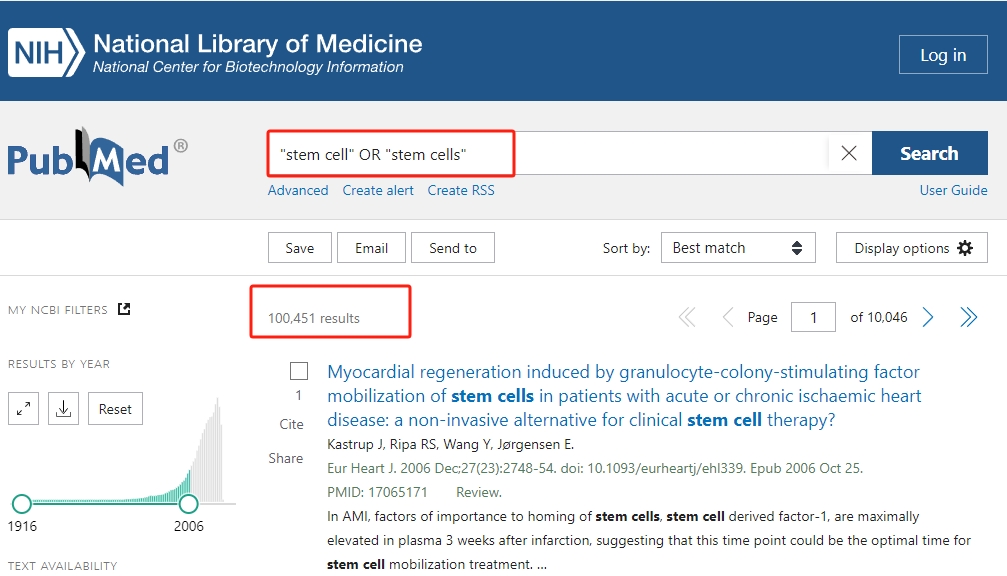Jump to last results page arrow
Screen dimensions: 1007x576
[x=968, y=318]
